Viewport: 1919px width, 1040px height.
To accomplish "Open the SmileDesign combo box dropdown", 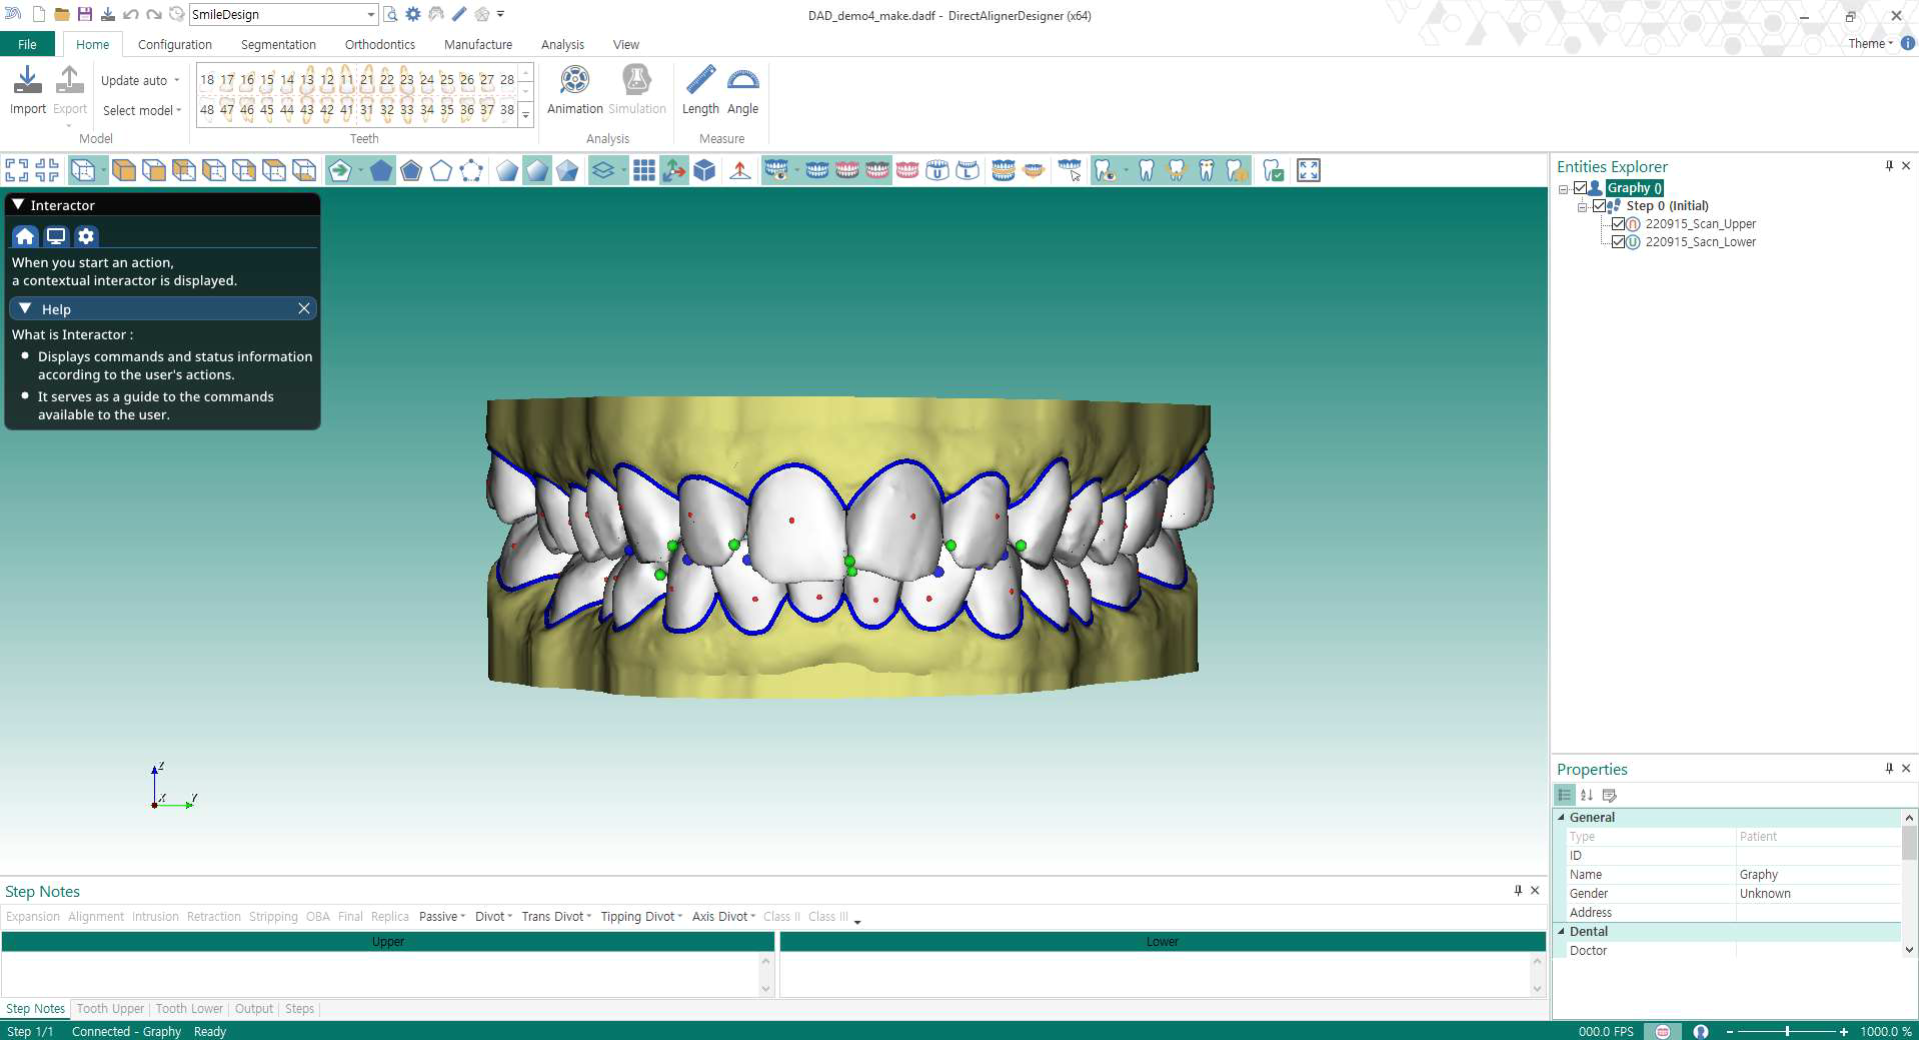I will point(370,14).
